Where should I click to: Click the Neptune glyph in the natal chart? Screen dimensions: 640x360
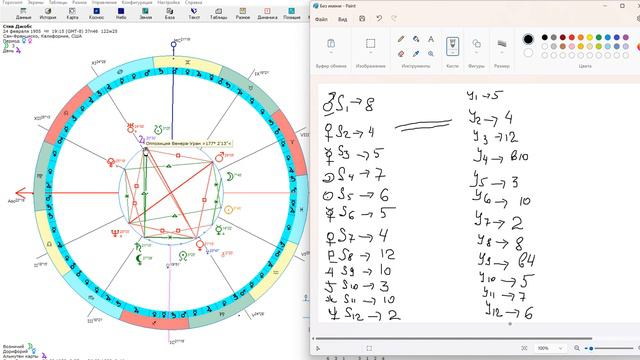coord(116,233)
